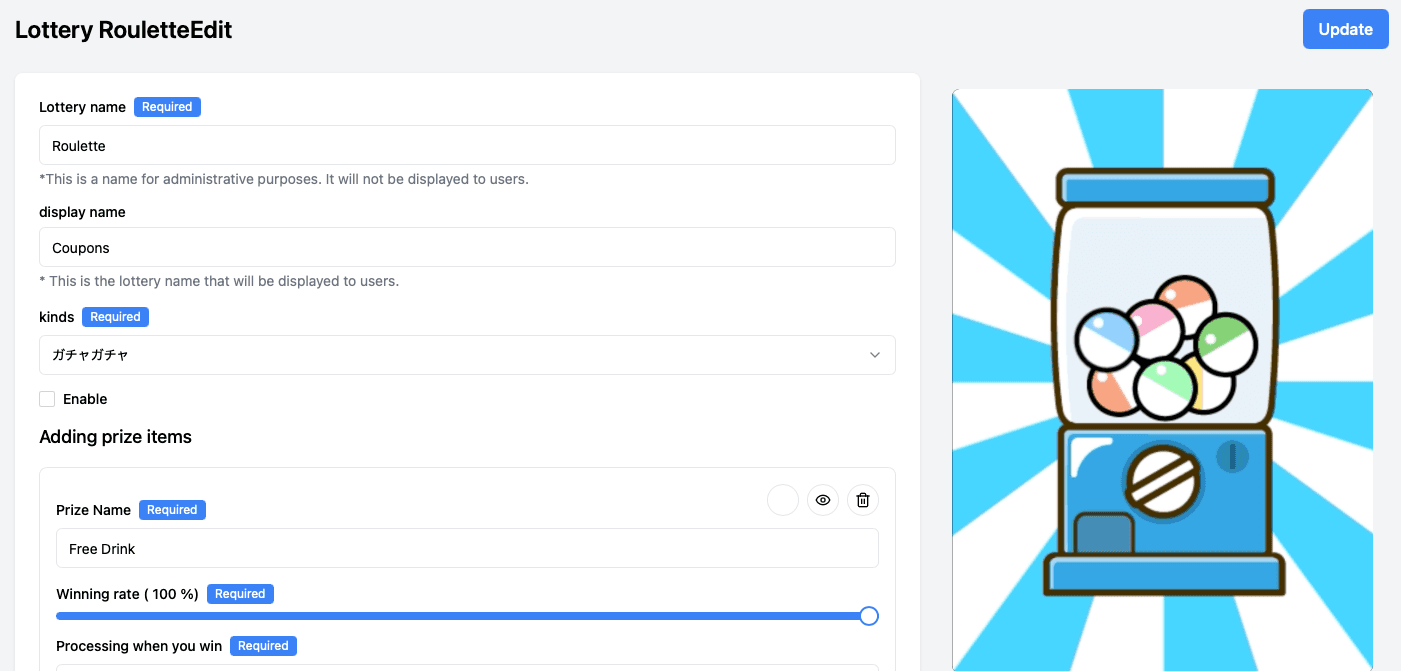
Task: Click the Update button
Action: [1345, 29]
